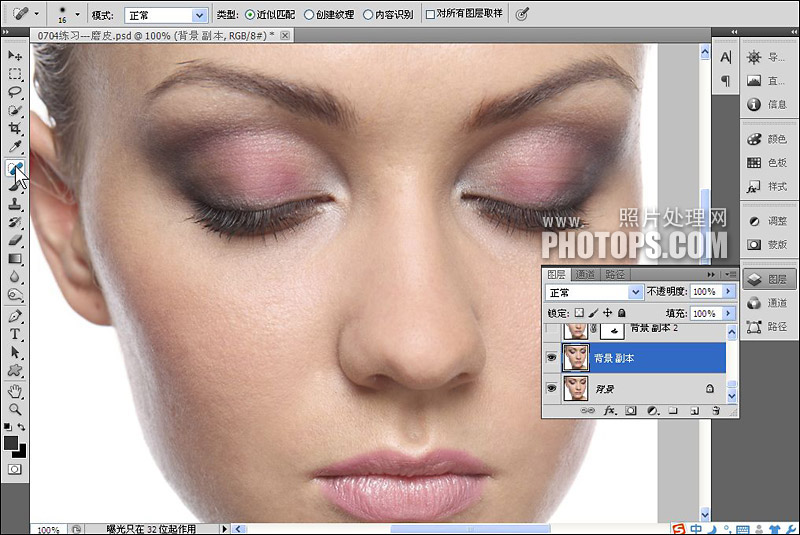The height and width of the screenshot is (535, 800).
Task: Select the Clone Stamp tool
Action: (x=15, y=204)
